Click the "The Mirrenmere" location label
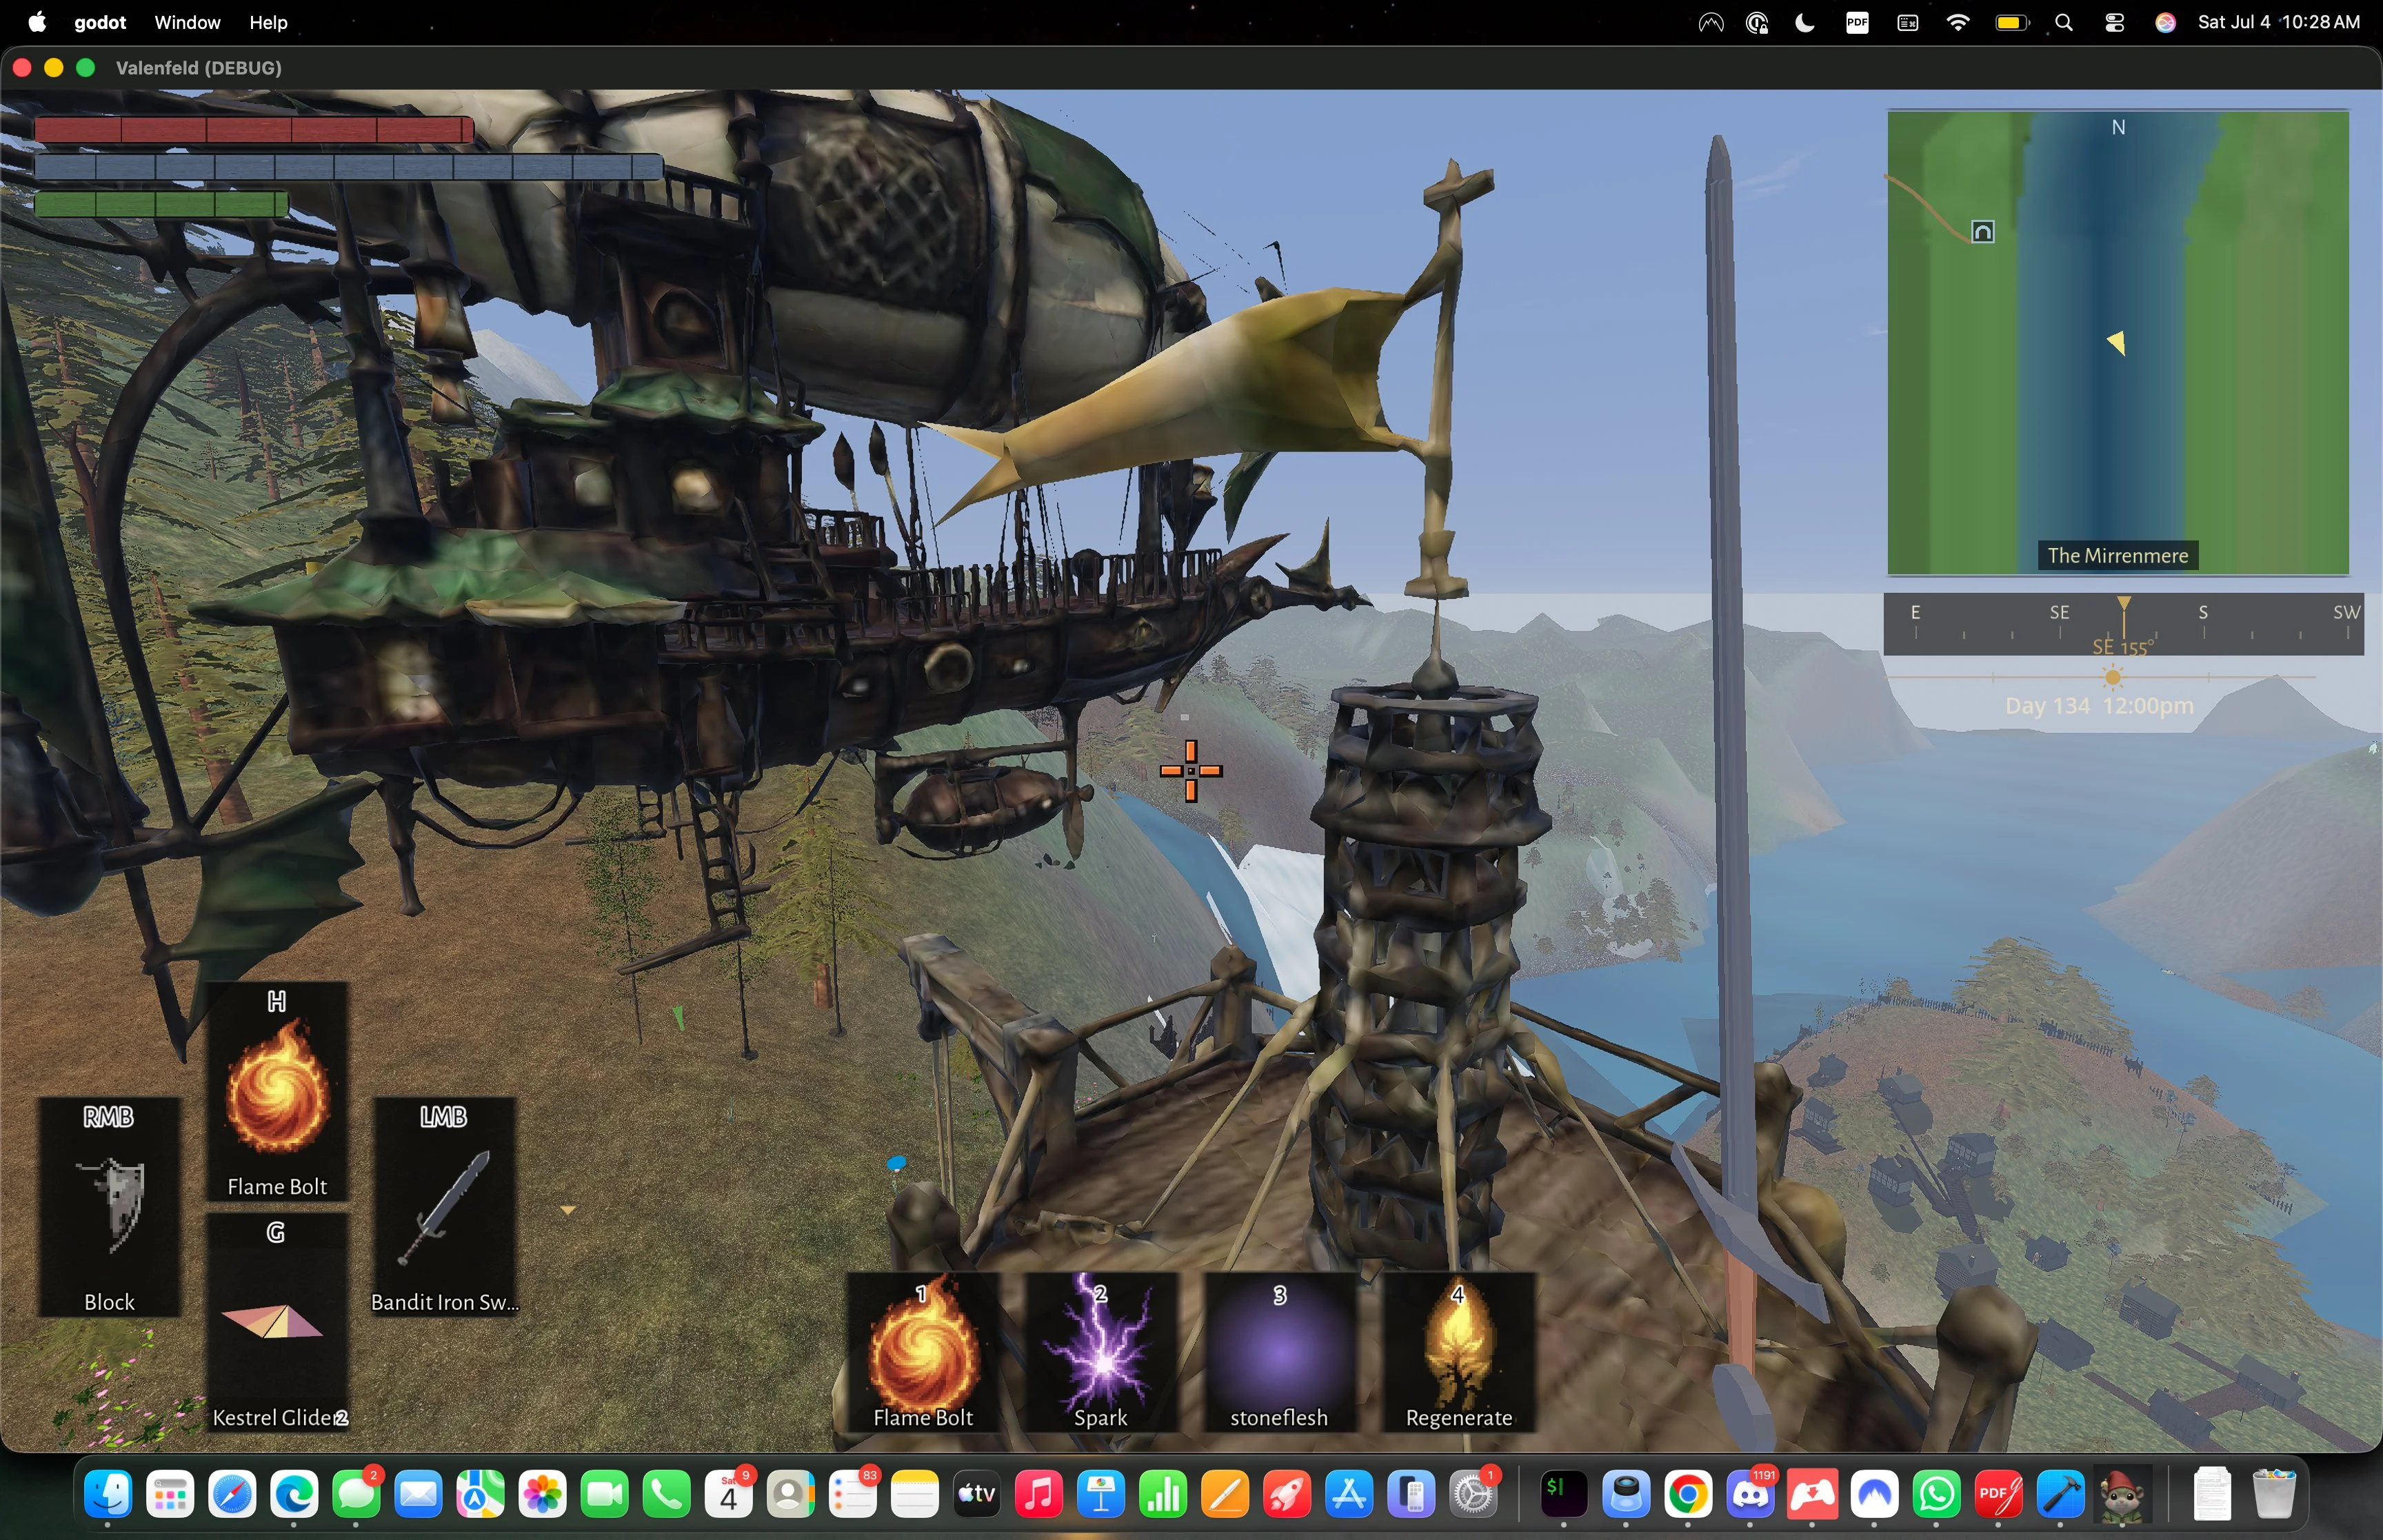Image resolution: width=2383 pixels, height=1540 pixels. 2117,556
